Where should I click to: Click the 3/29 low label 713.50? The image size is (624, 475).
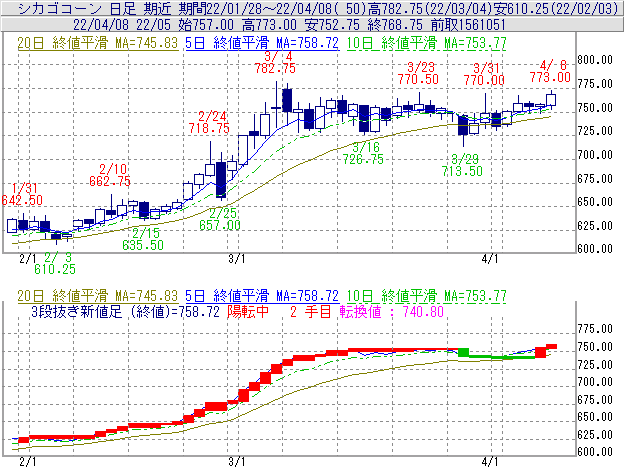462,171
